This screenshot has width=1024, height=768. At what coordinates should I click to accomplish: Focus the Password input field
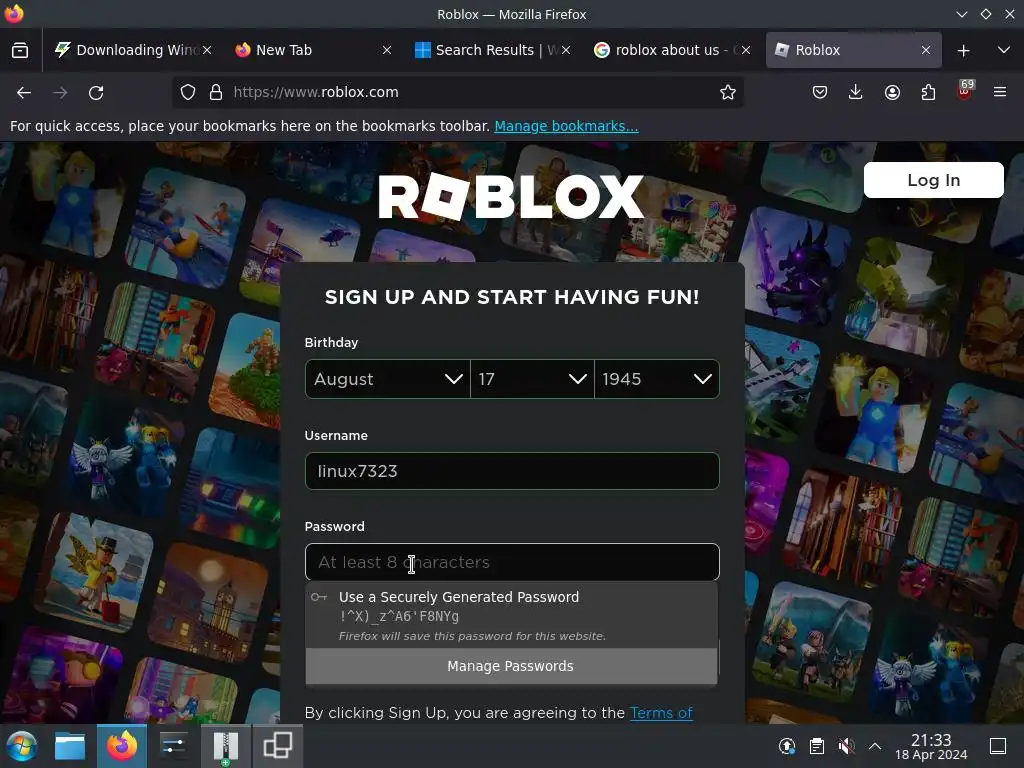tap(512, 562)
